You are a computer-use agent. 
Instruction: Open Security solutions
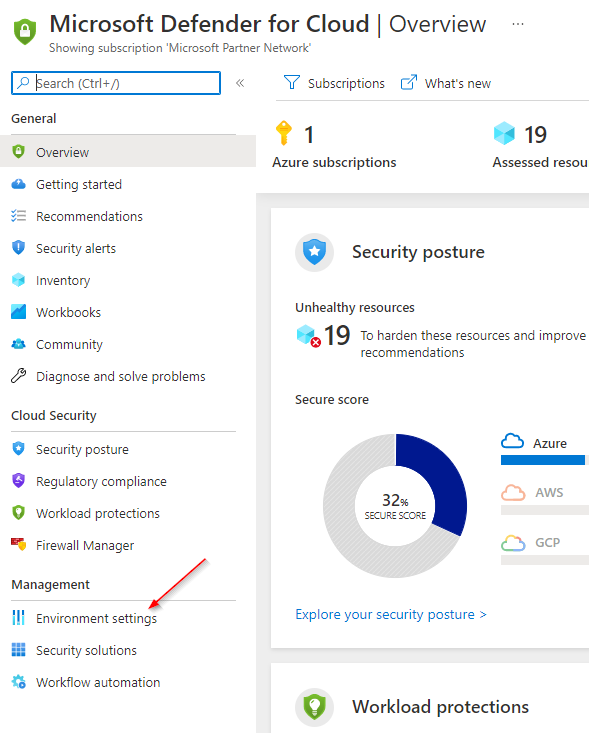(86, 650)
